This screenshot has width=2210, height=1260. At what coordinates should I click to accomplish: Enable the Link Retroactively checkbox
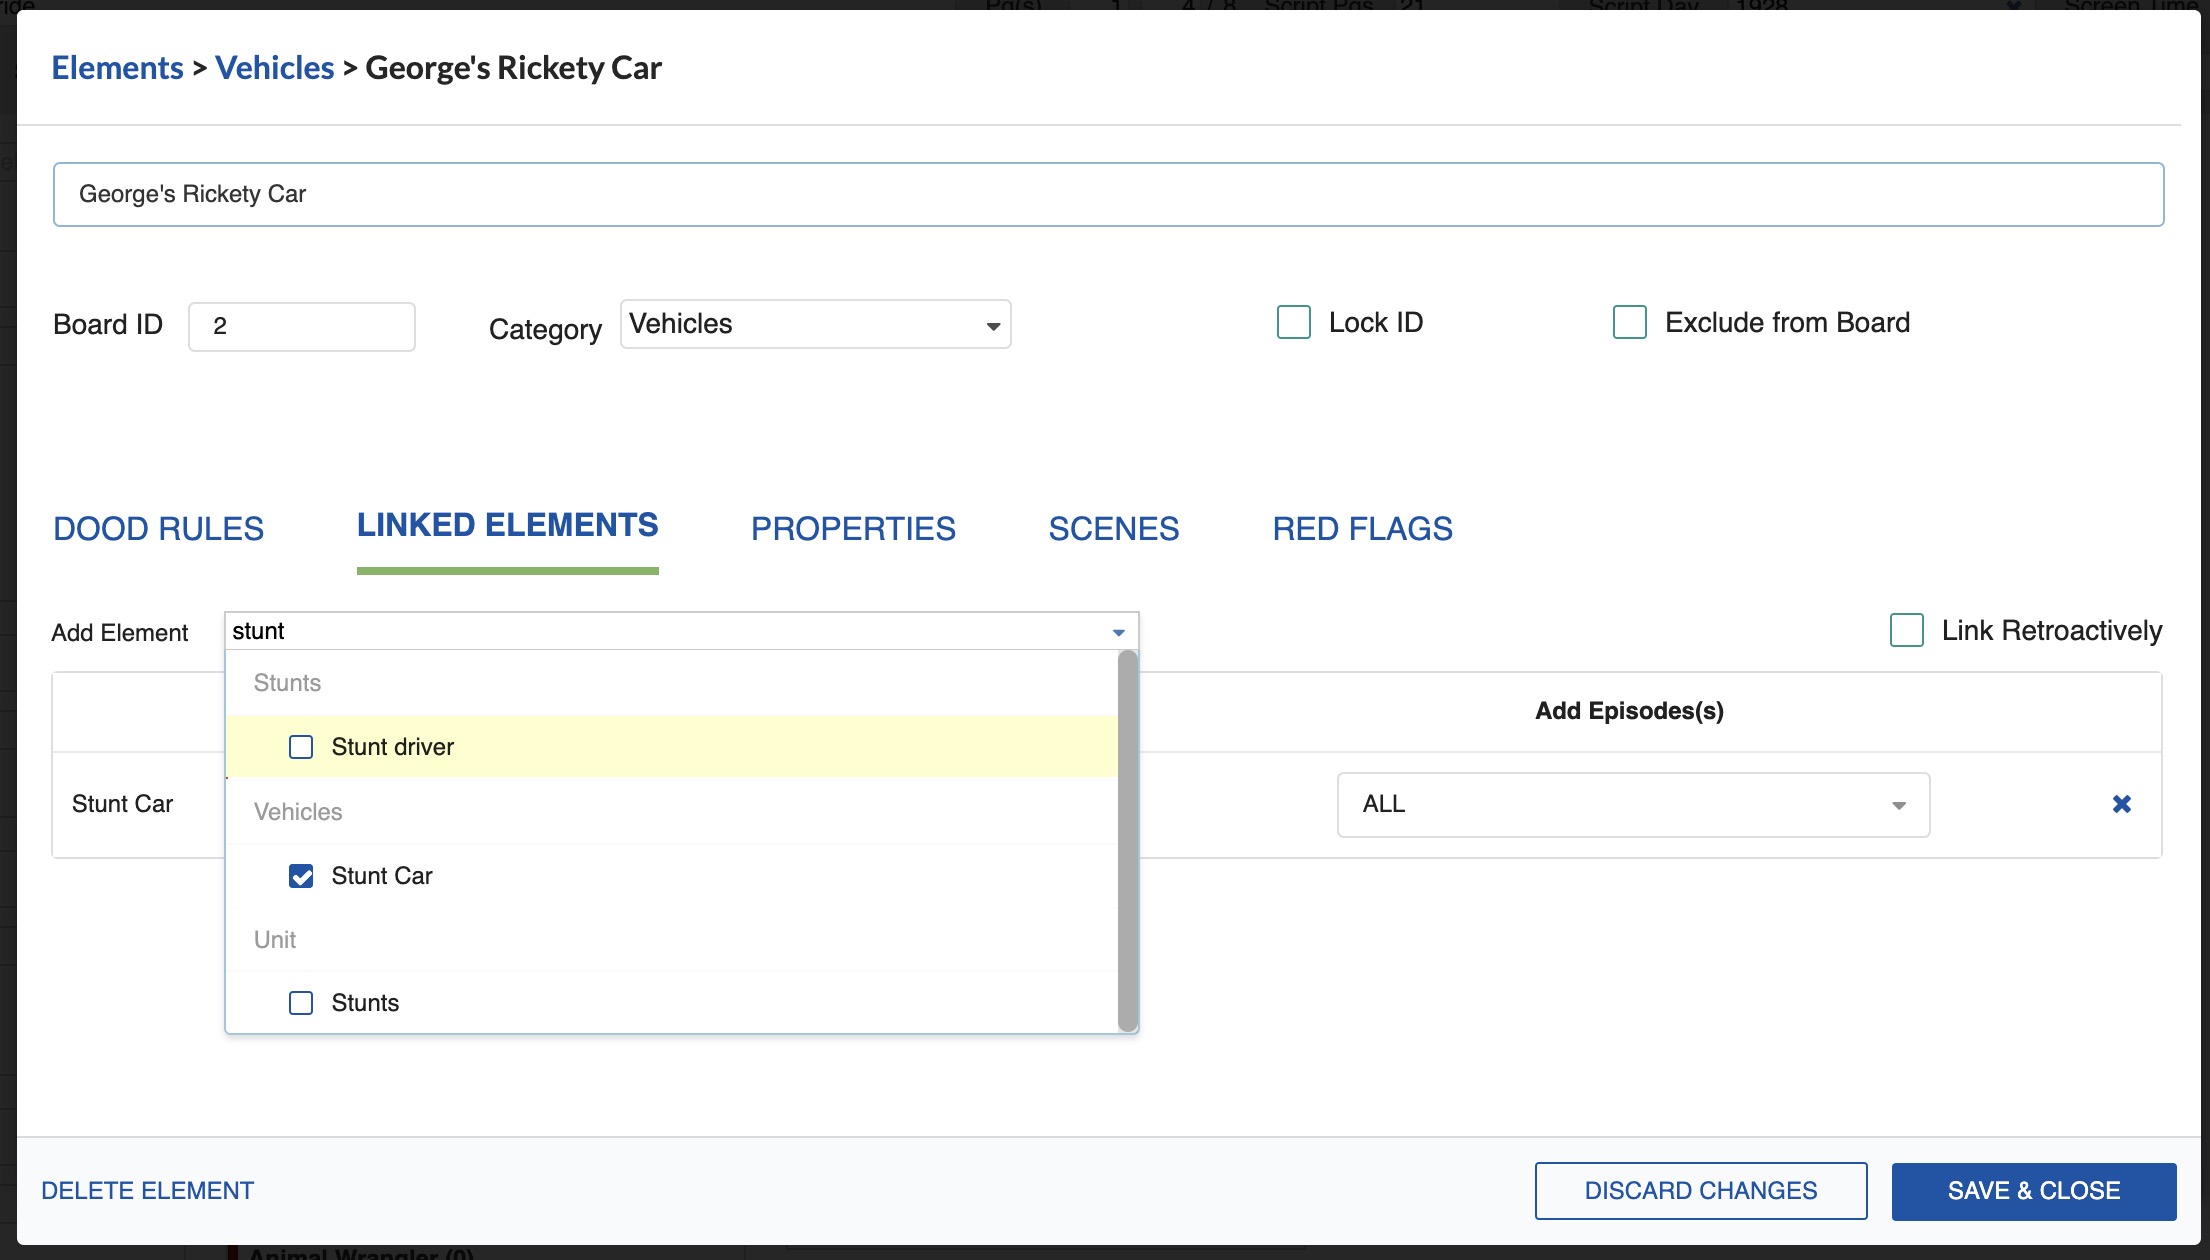(x=1906, y=630)
